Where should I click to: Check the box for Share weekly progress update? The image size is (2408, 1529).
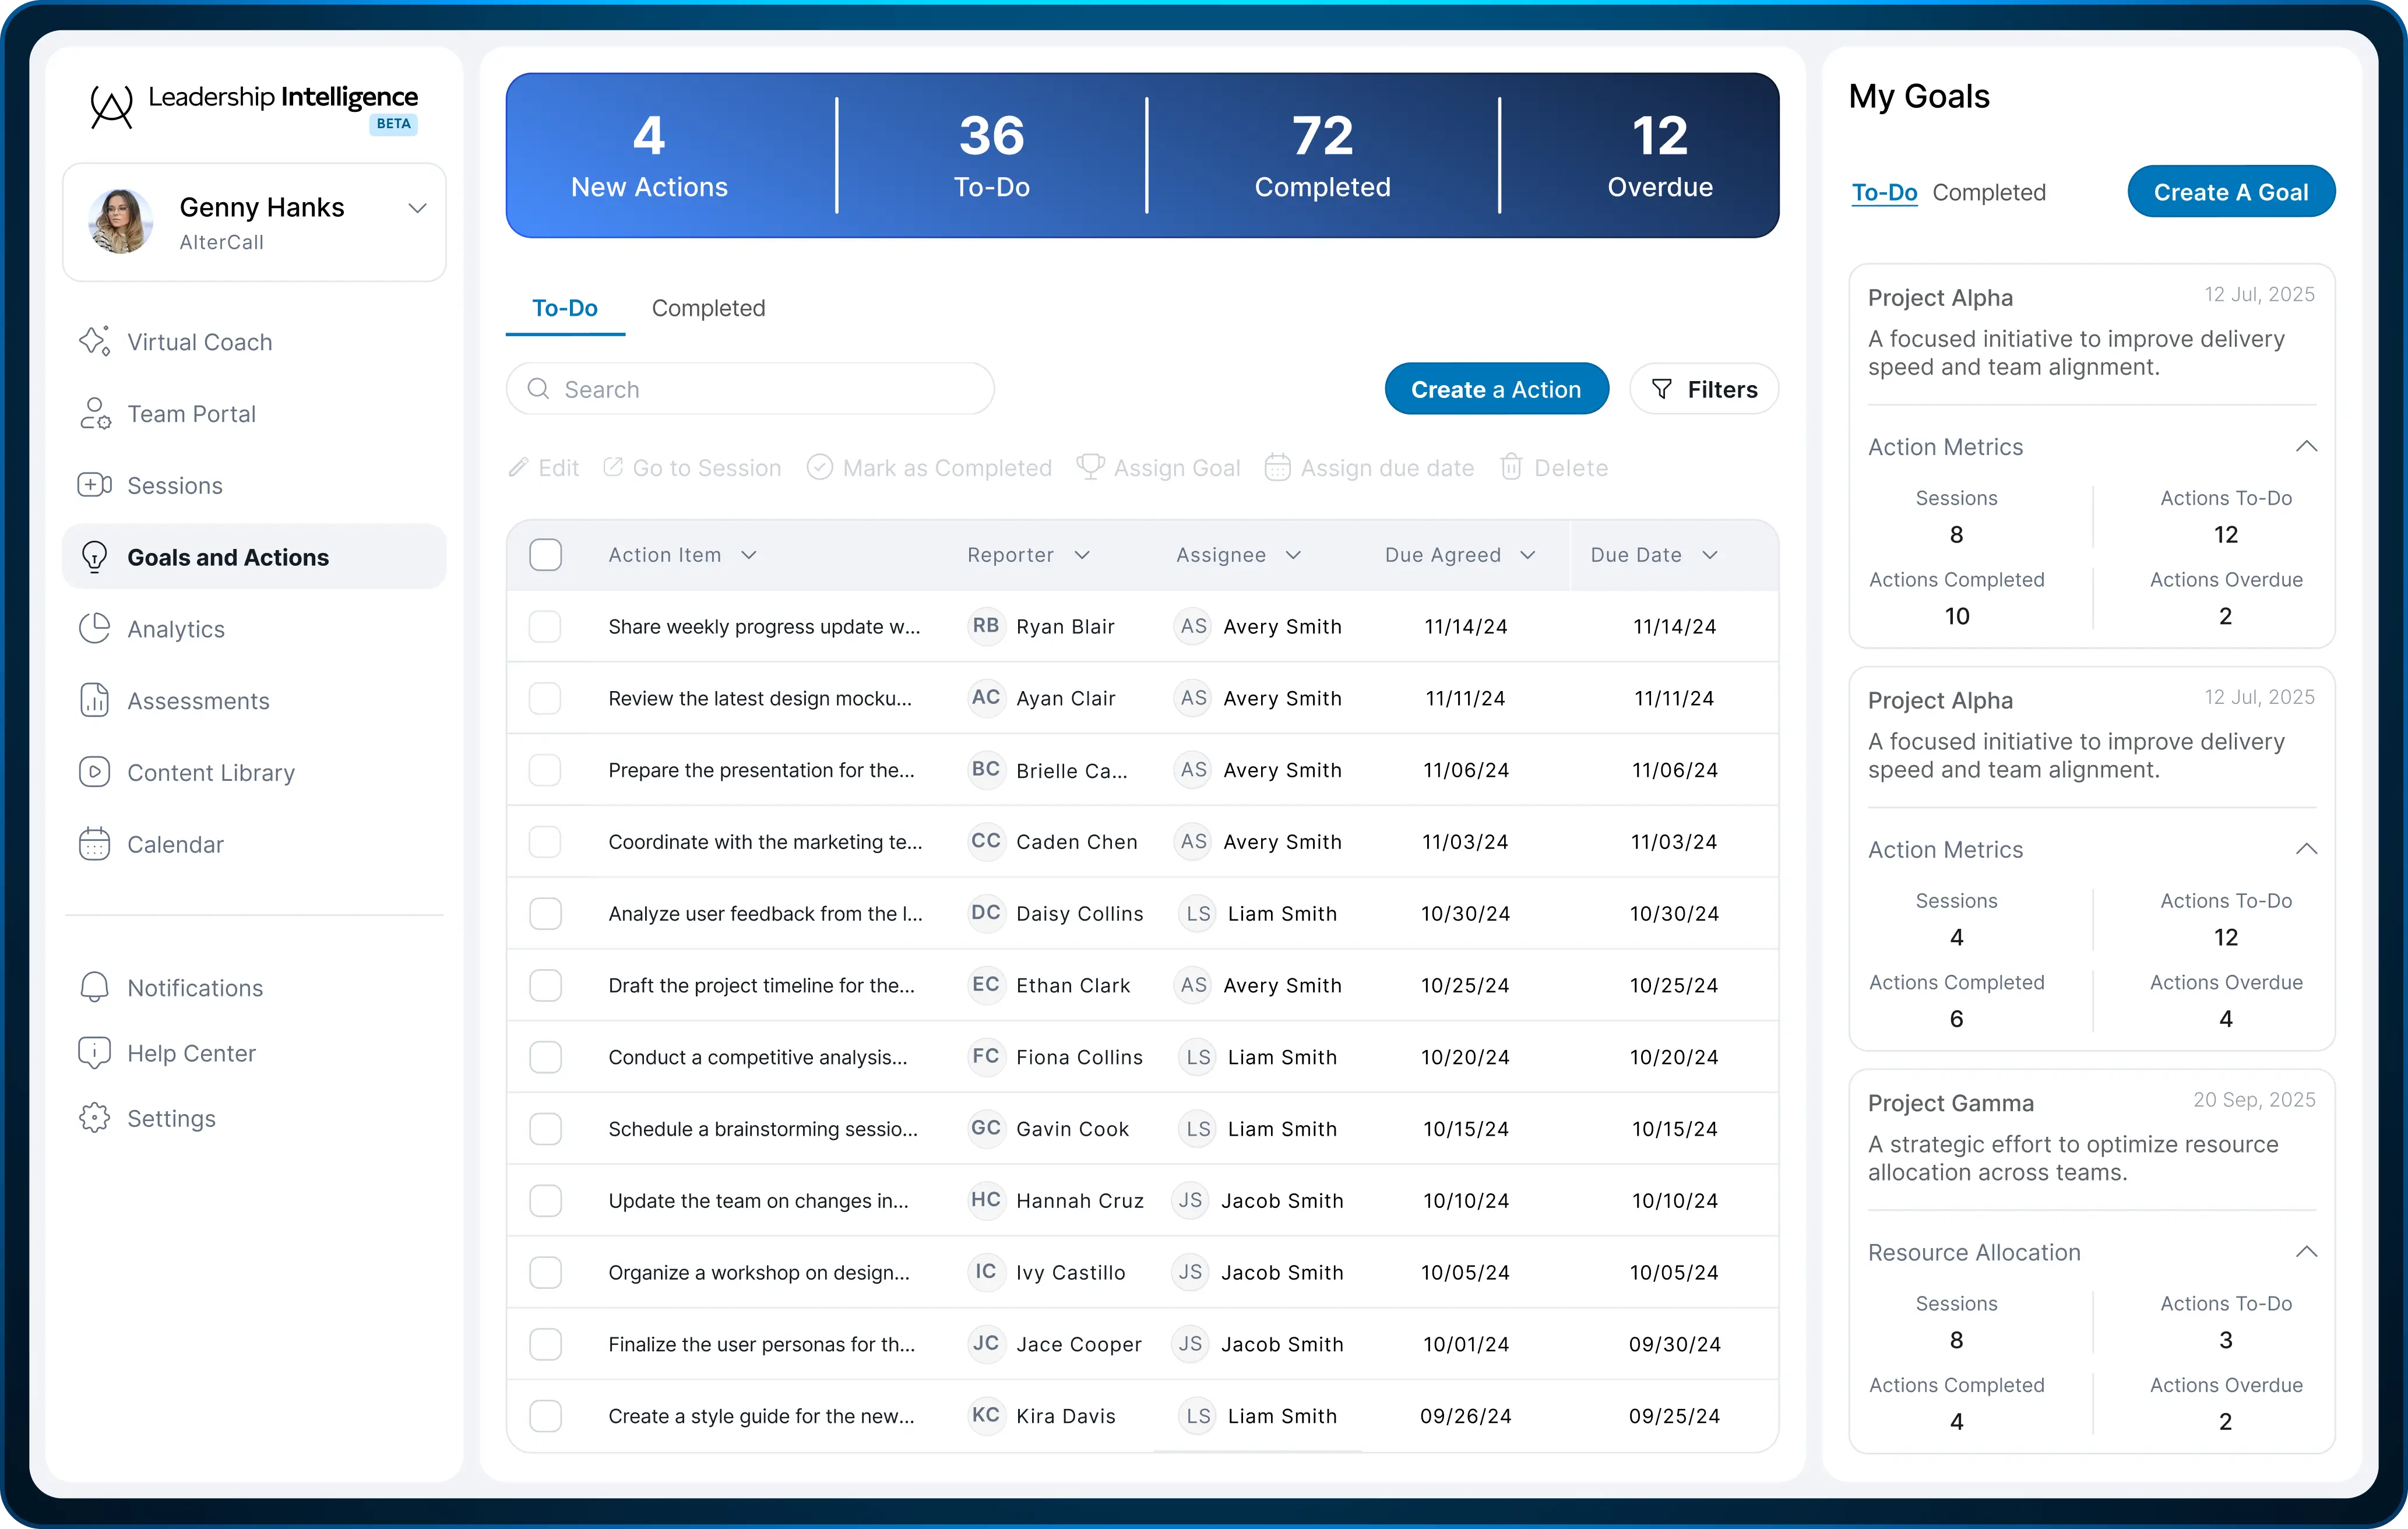[545, 627]
